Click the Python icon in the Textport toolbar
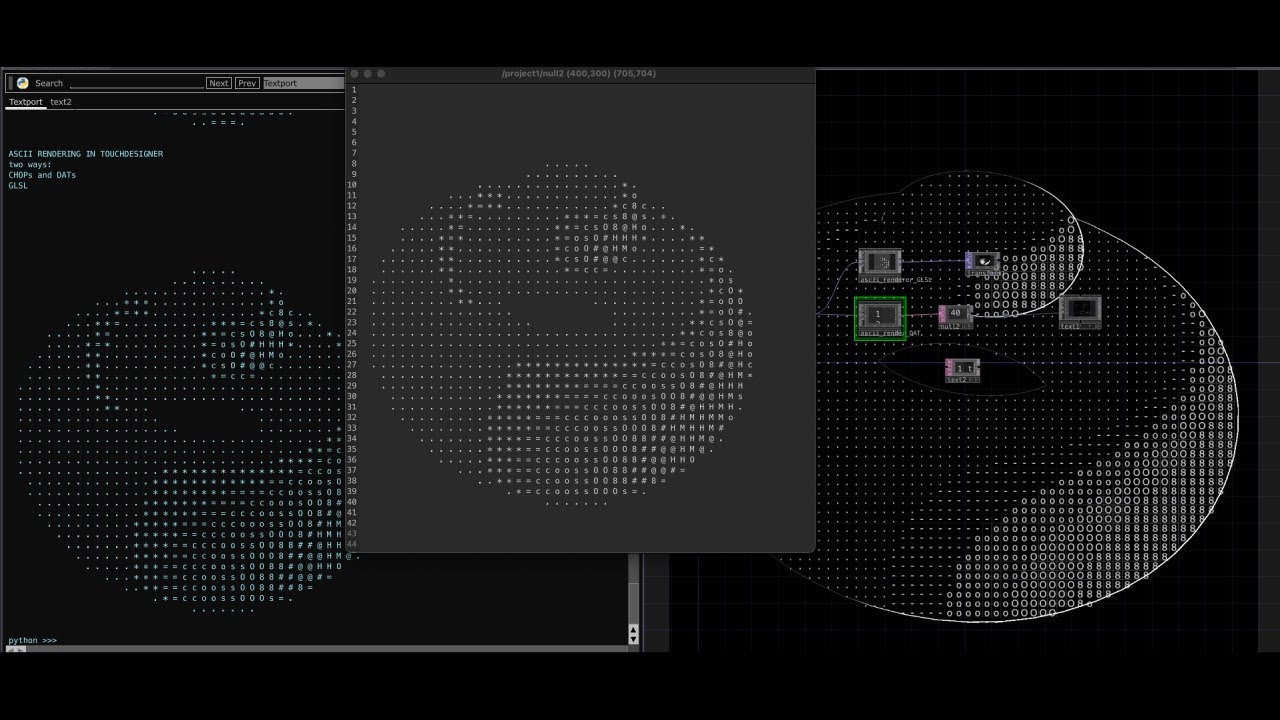The width and height of the screenshot is (1280, 720). coord(22,83)
